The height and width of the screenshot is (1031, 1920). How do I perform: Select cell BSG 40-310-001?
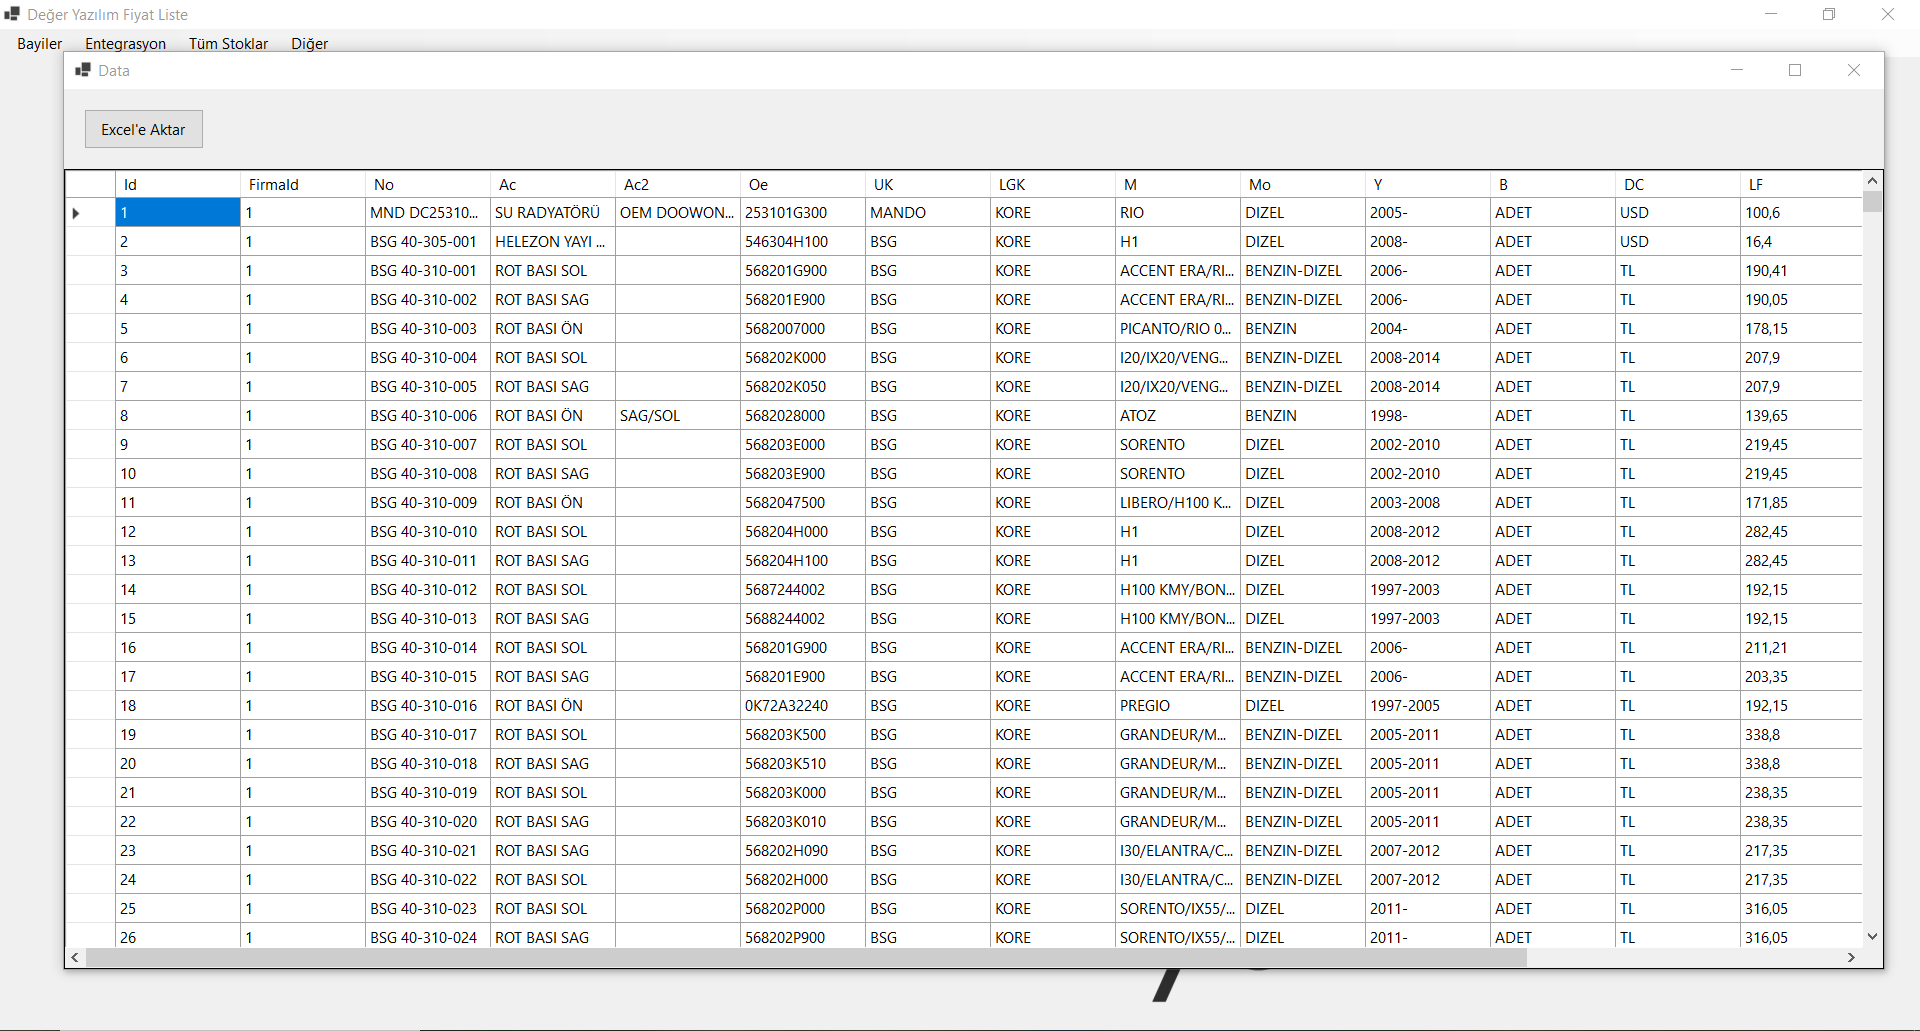click(x=428, y=270)
